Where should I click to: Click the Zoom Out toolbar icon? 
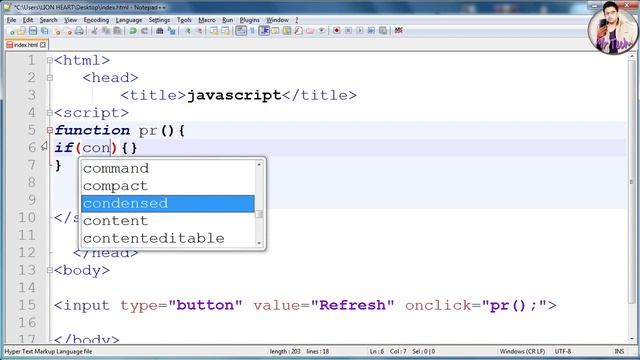click(199, 31)
